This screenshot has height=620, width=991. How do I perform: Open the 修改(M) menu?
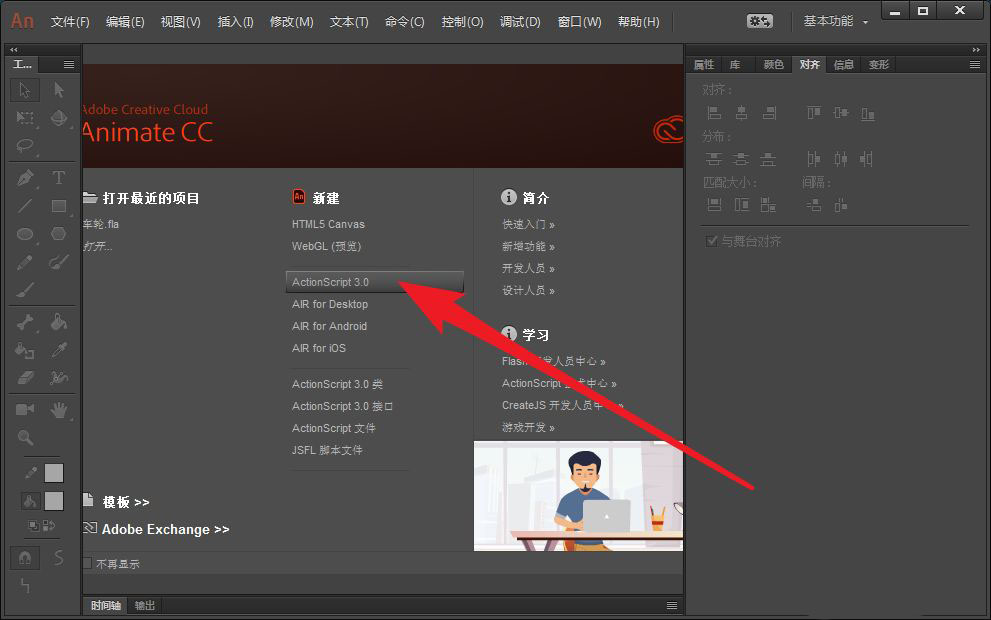(291, 21)
